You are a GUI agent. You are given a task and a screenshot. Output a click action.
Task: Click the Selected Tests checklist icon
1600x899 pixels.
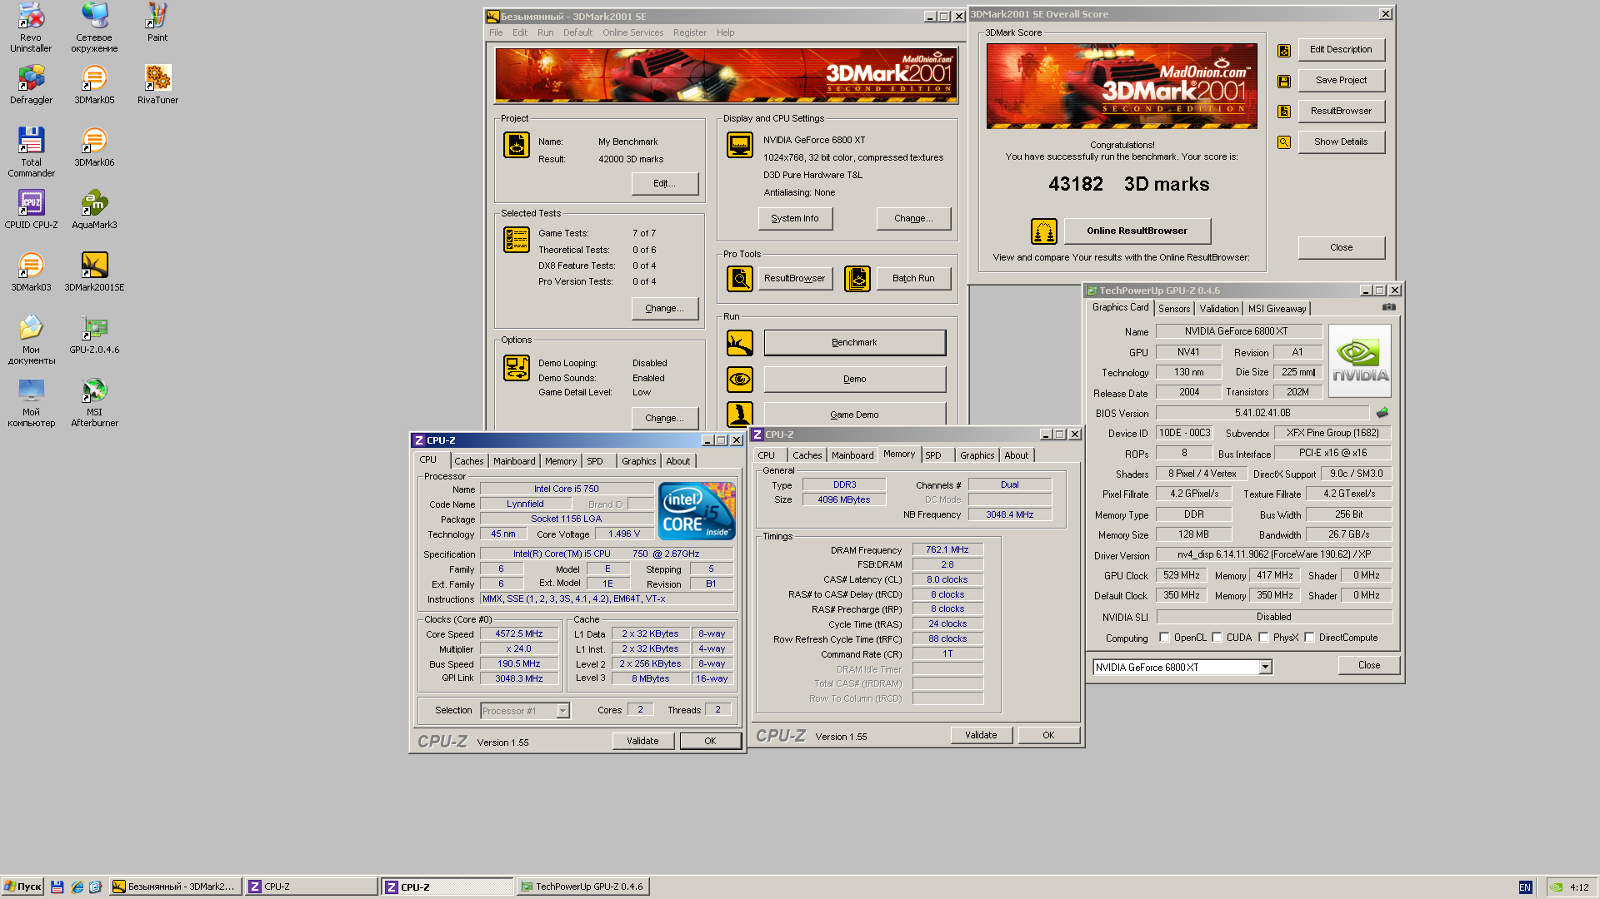tap(516, 239)
